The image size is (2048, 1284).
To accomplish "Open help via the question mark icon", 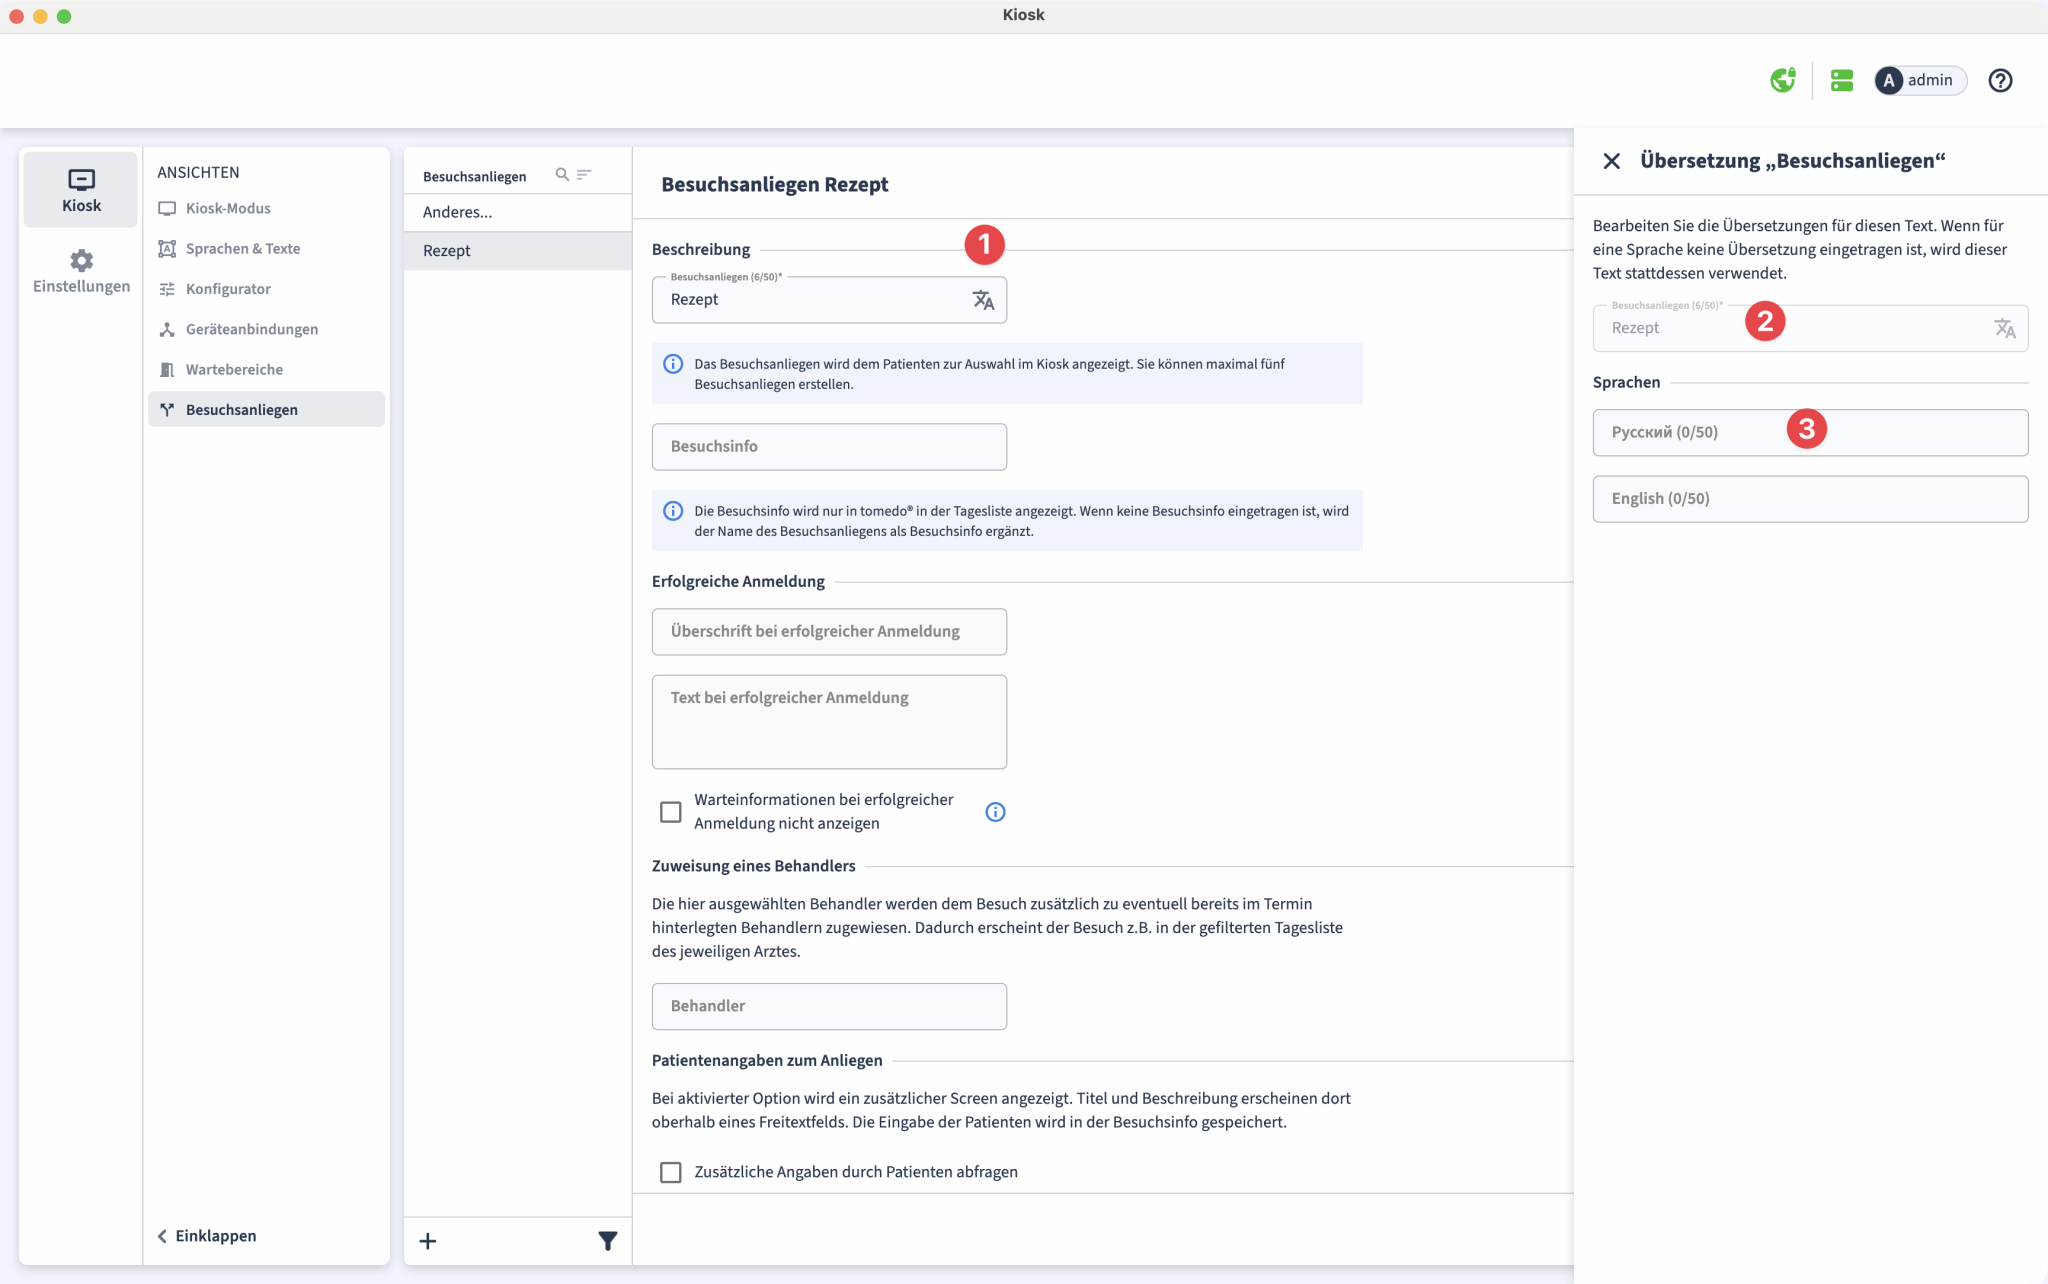I will coord(2001,80).
